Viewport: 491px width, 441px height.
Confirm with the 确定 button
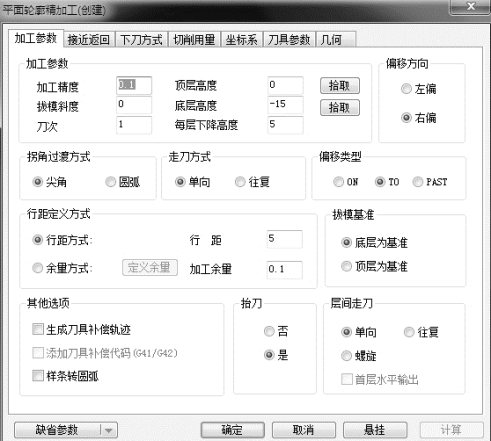coord(233,430)
